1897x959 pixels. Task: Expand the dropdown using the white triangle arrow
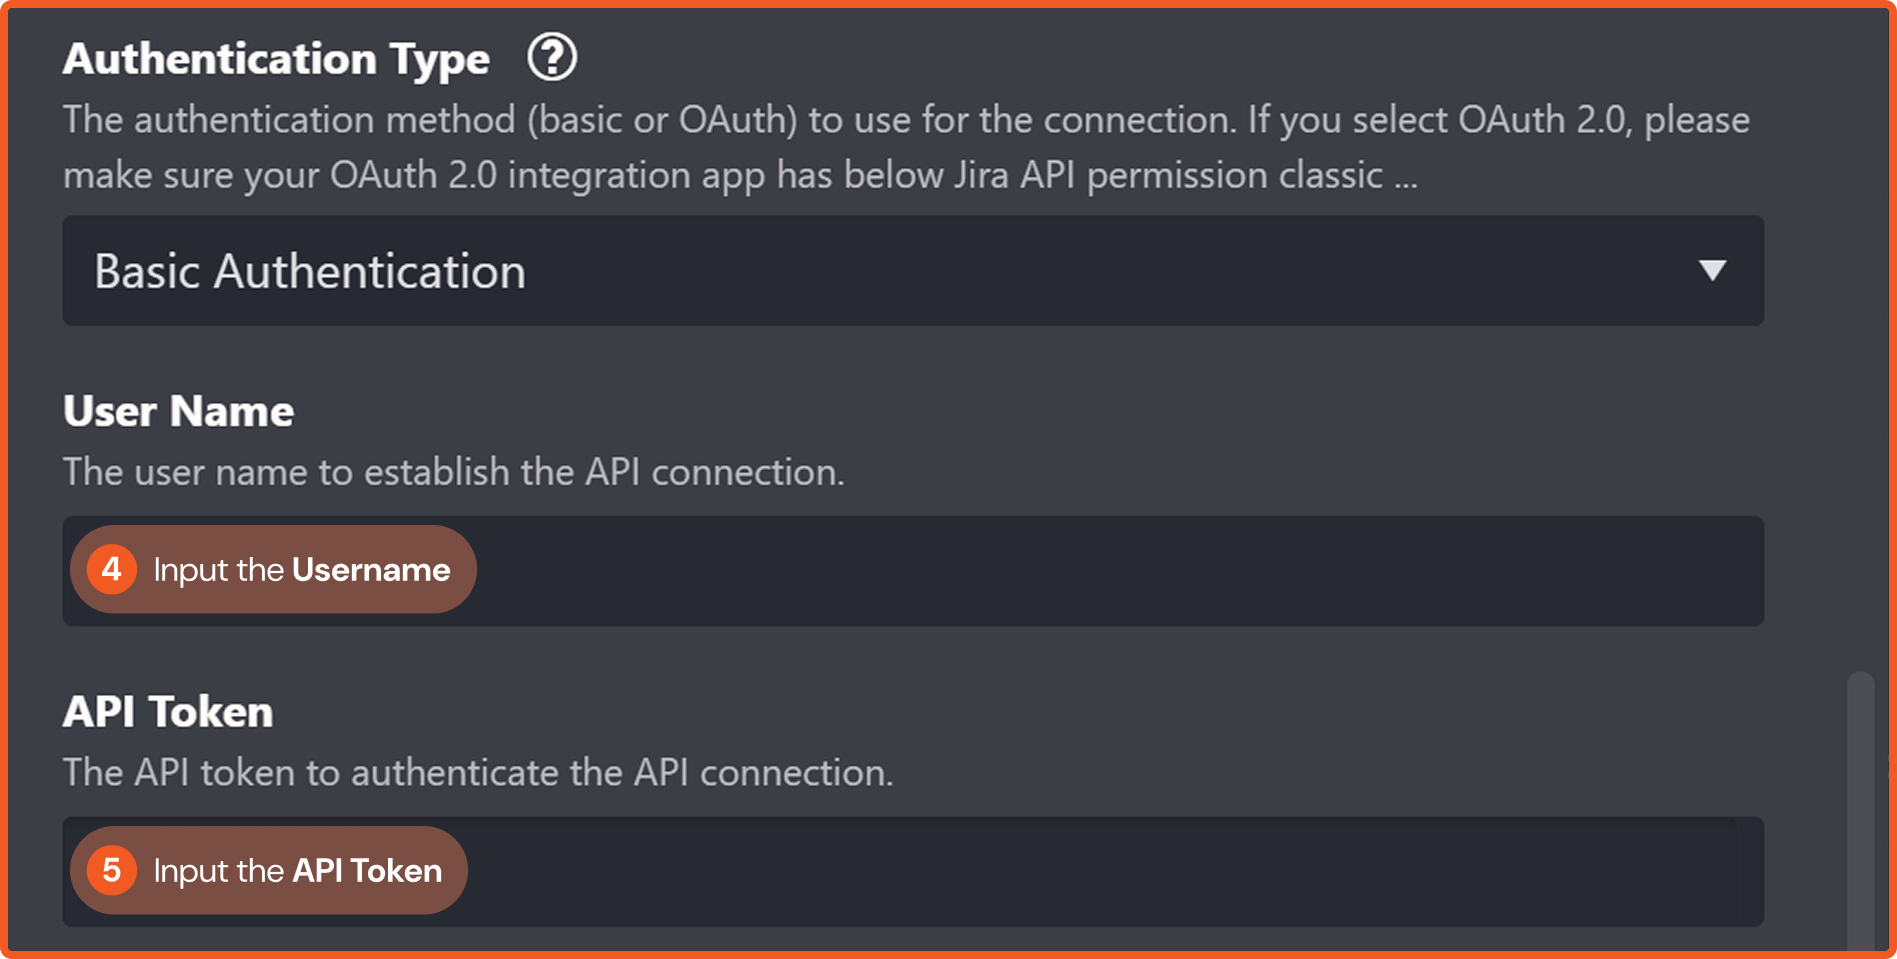[x=1712, y=270]
